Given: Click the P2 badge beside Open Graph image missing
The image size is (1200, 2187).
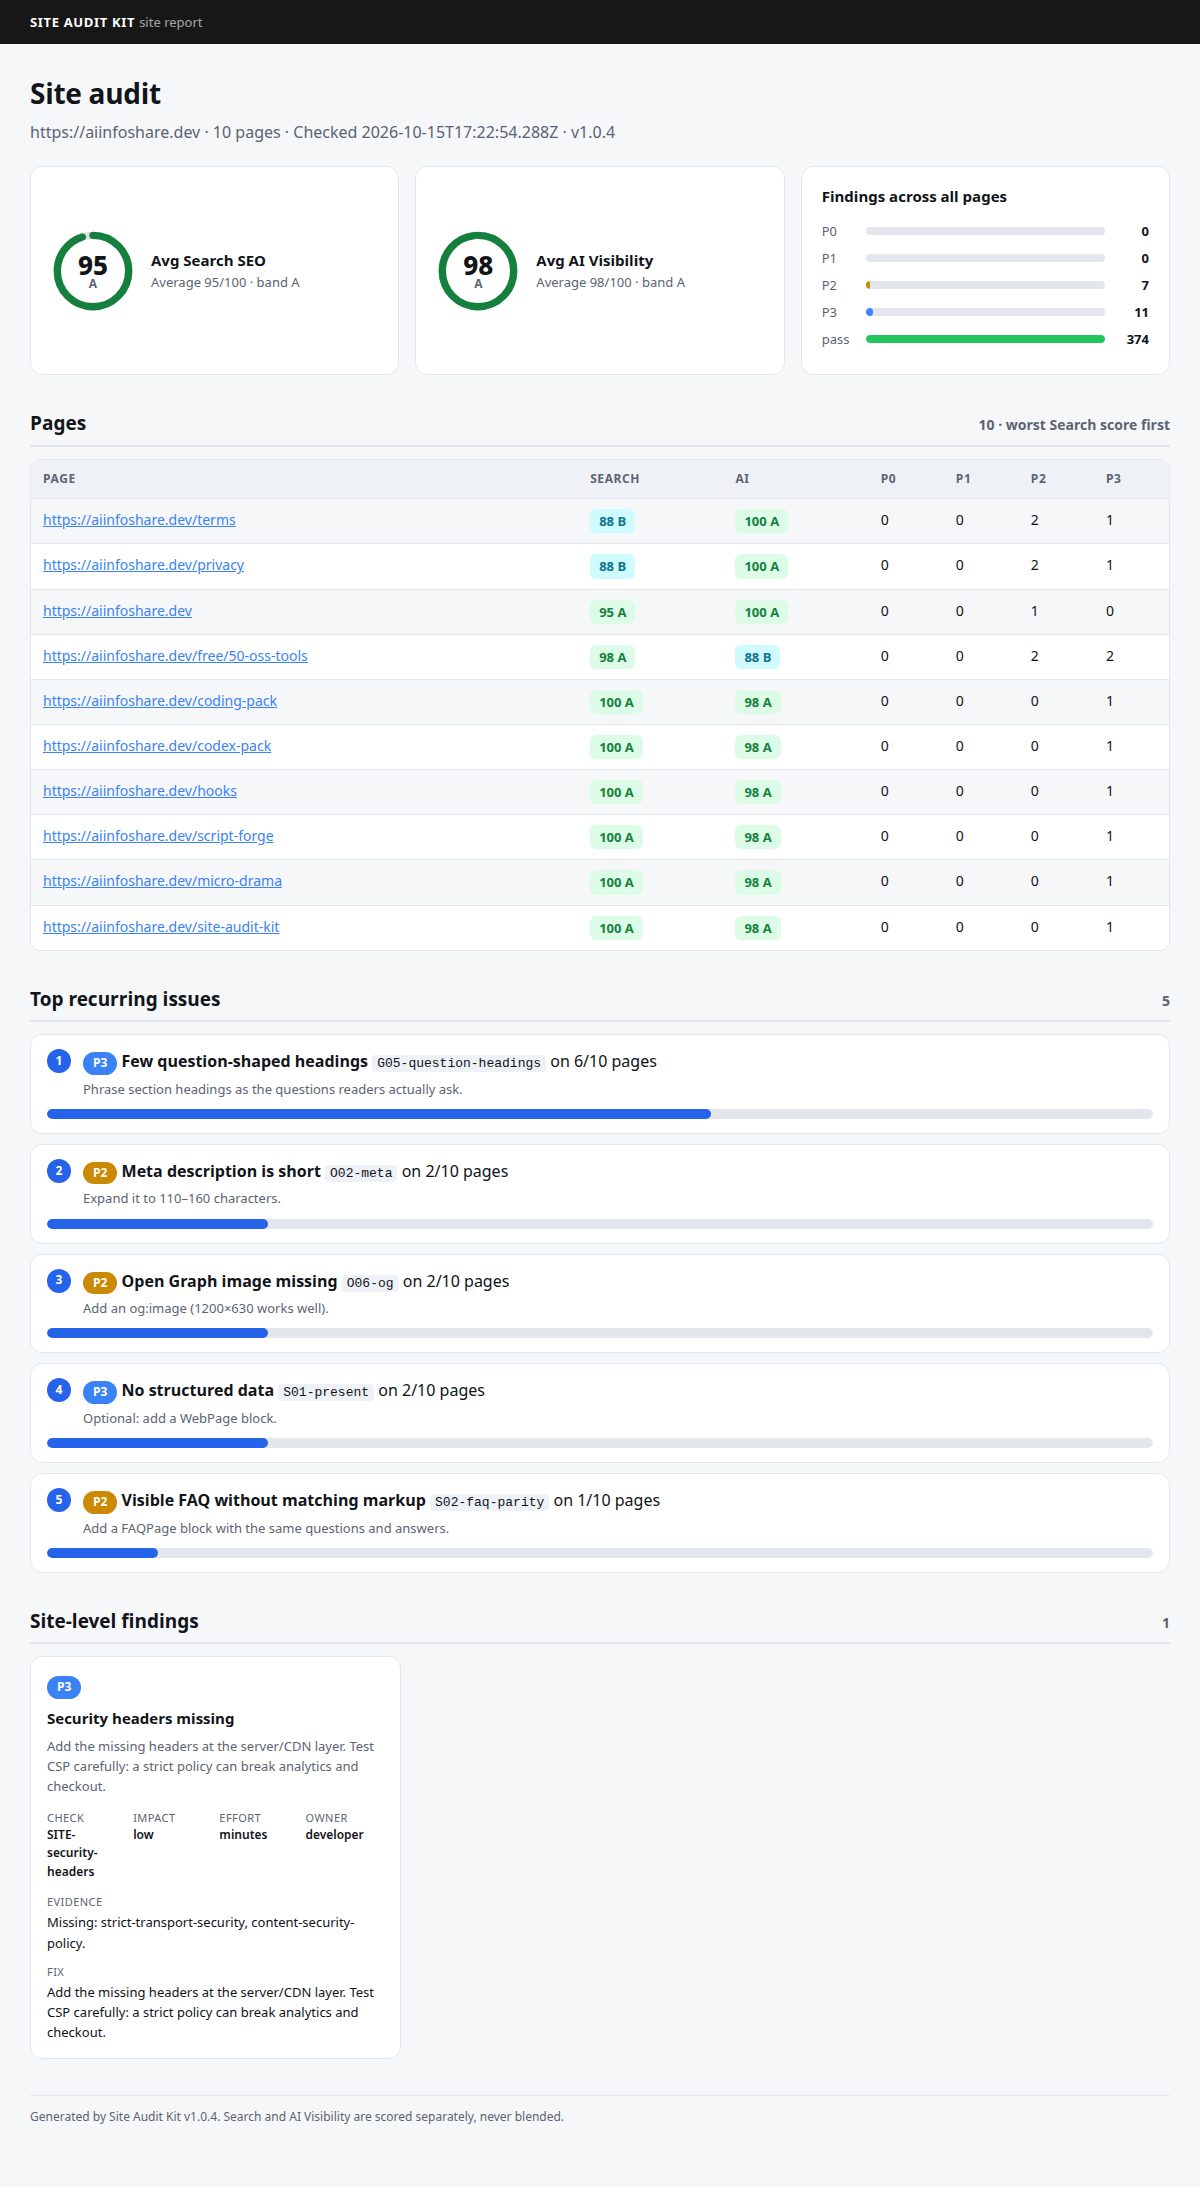Looking at the screenshot, I should [100, 1282].
